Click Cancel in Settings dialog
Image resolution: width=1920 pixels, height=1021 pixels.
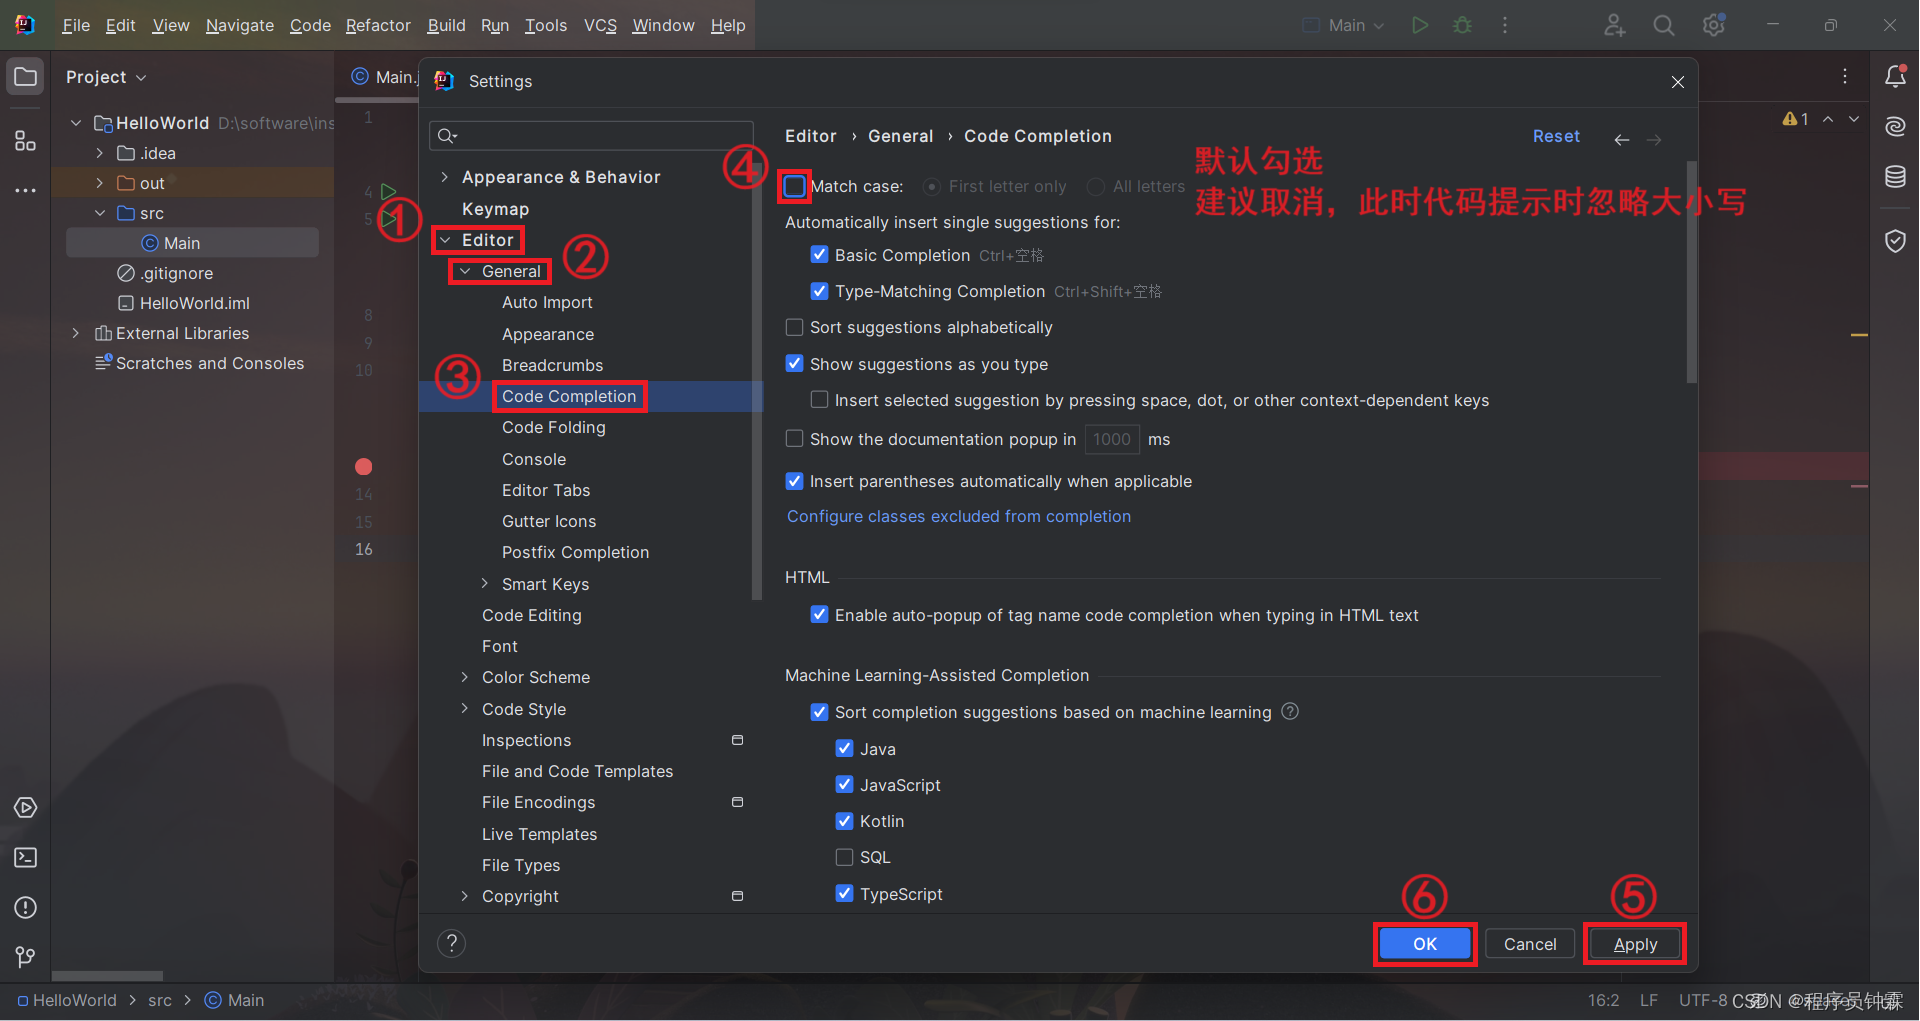tap(1530, 944)
